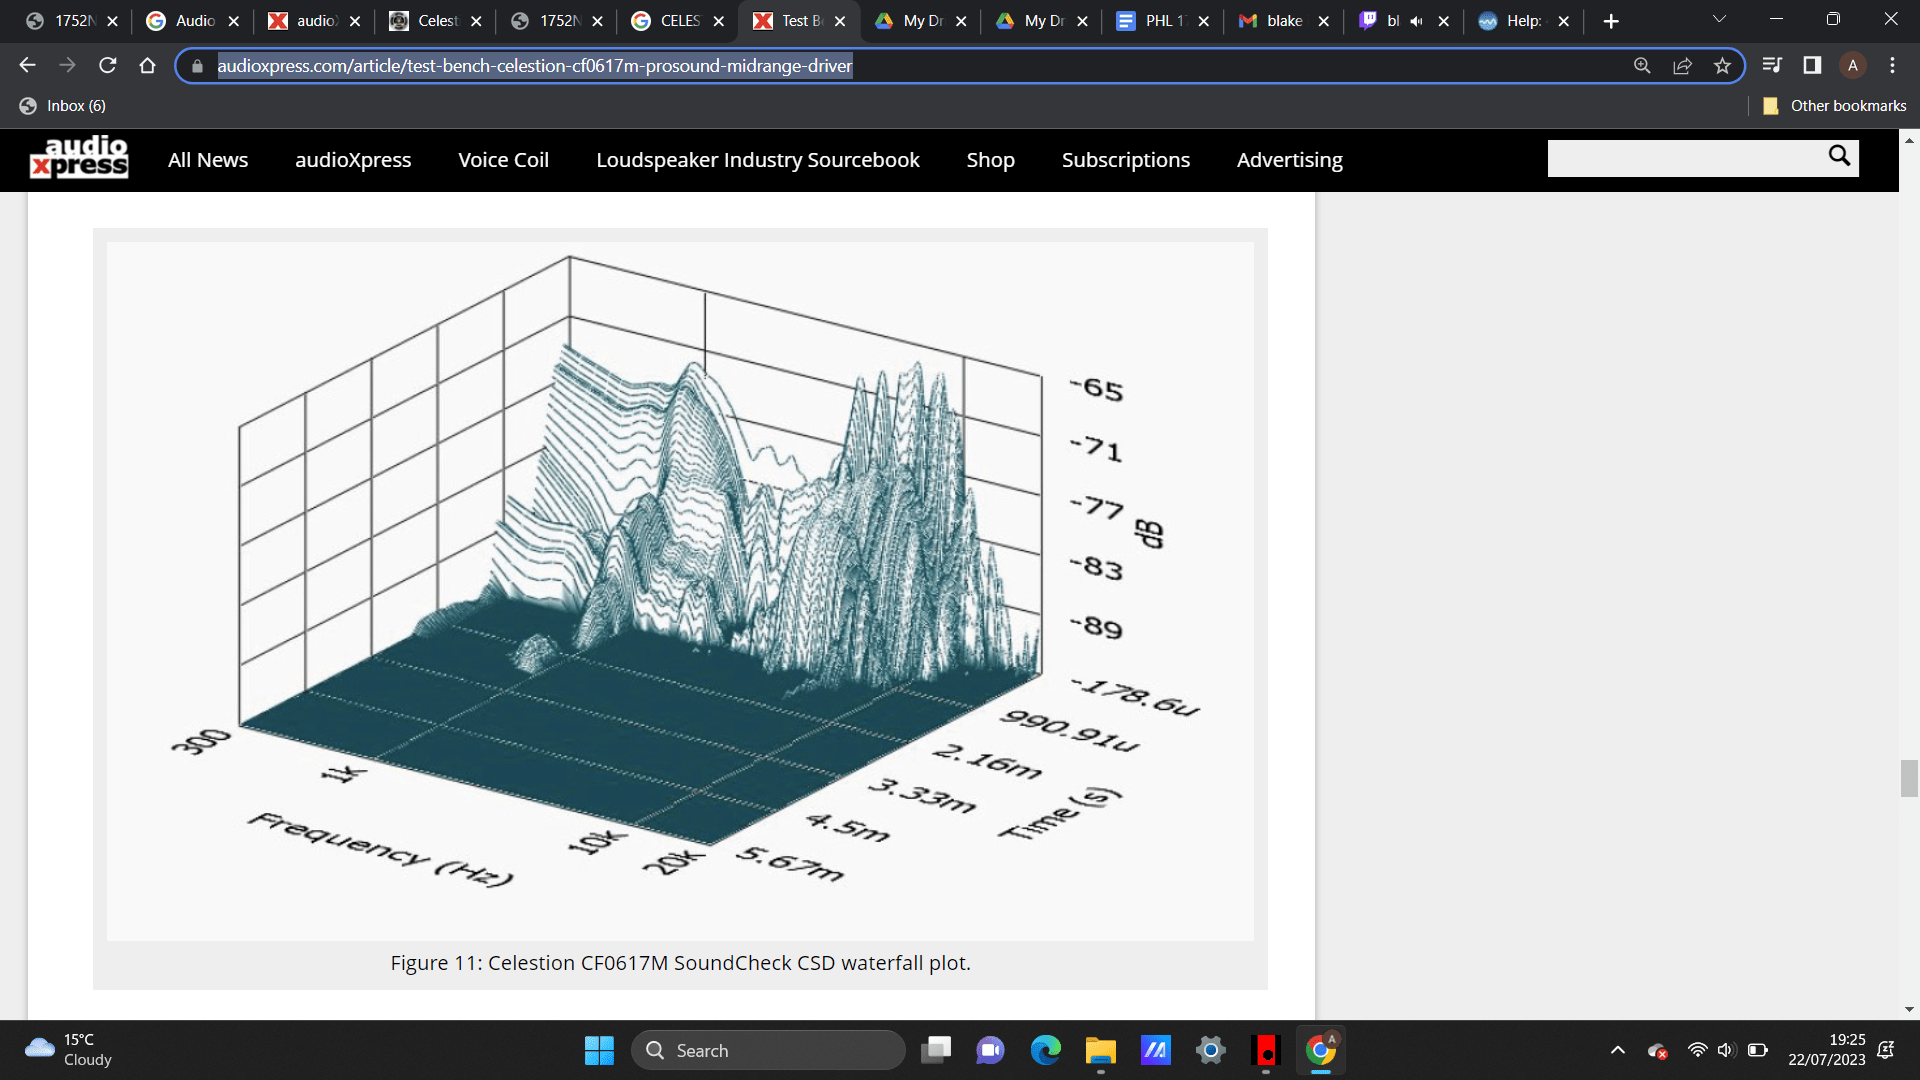This screenshot has width=1920, height=1080.
Task: Open the weather widget showing Cloudy
Action: (68, 1050)
